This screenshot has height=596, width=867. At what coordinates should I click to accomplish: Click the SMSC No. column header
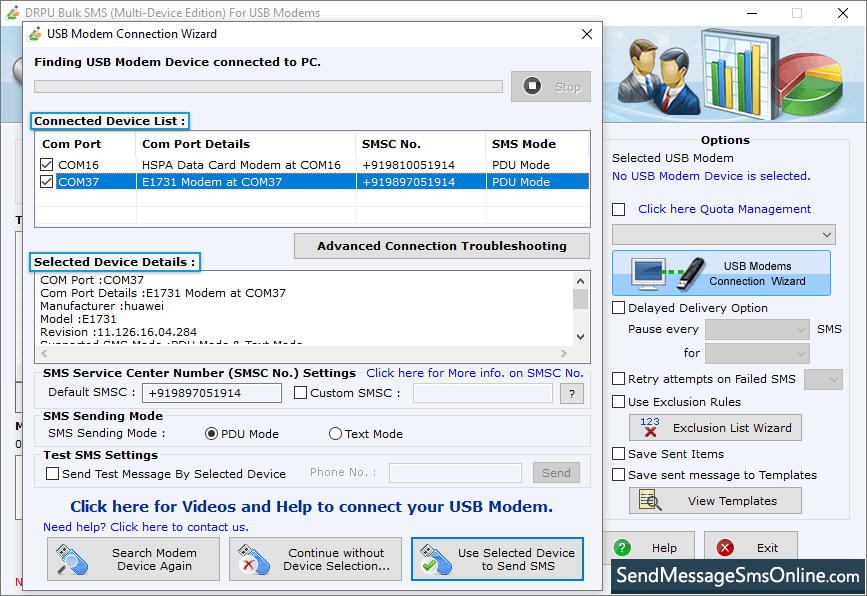pyautogui.click(x=391, y=144)
